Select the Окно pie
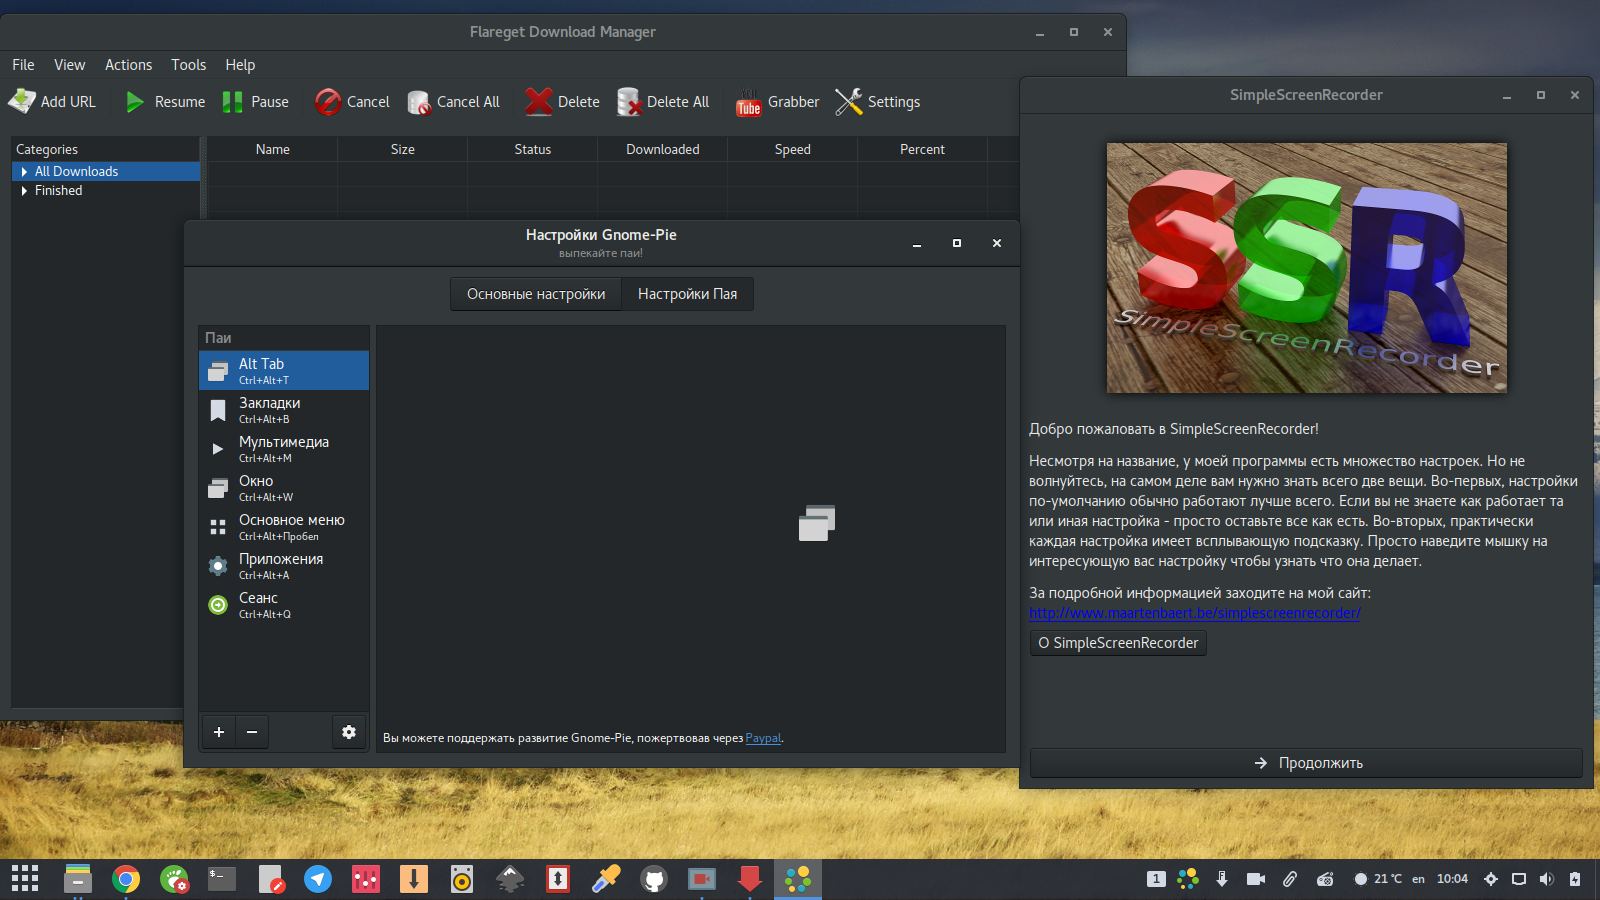Viewport: 1600px width, 900px height. tap(284, 488)
